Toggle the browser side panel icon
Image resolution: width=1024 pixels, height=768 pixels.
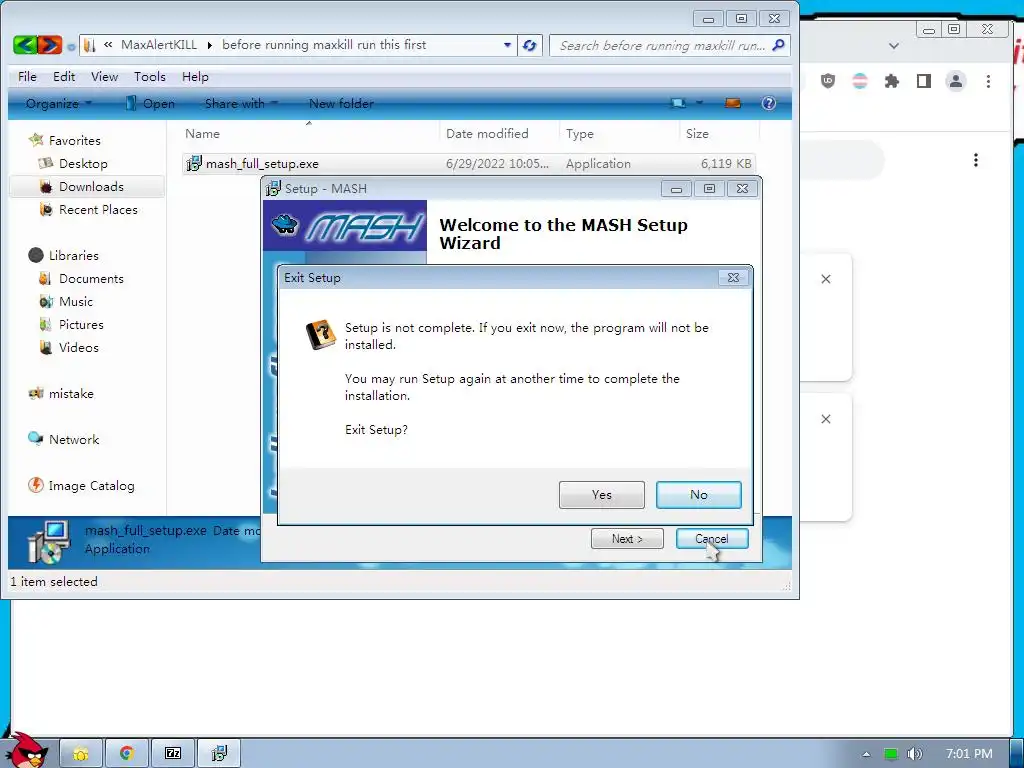click(923, 81)
